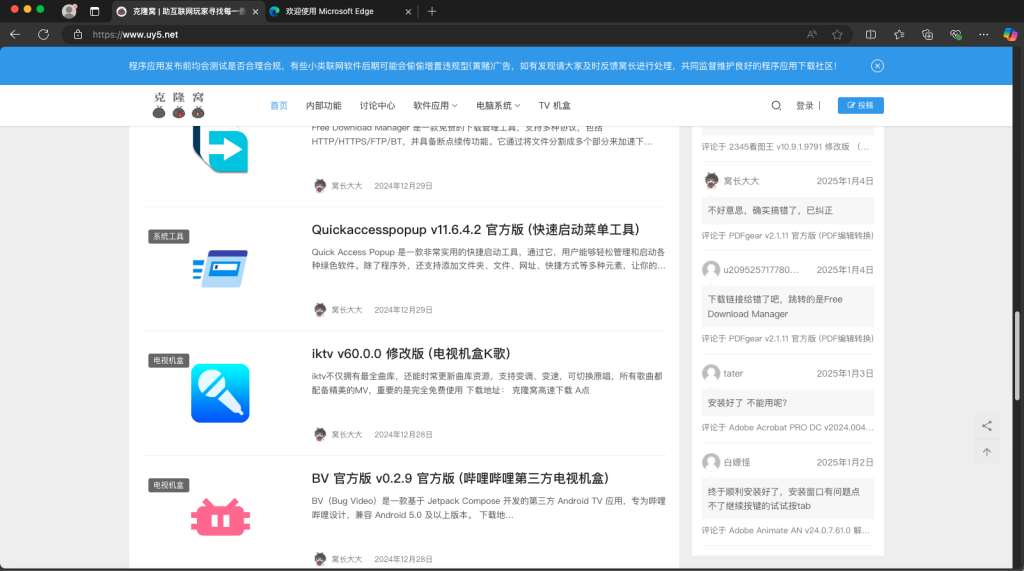Click the 电视机盒 tag on BV post
The height and width of the screenshot is (571, 1024).
point(168,485)
